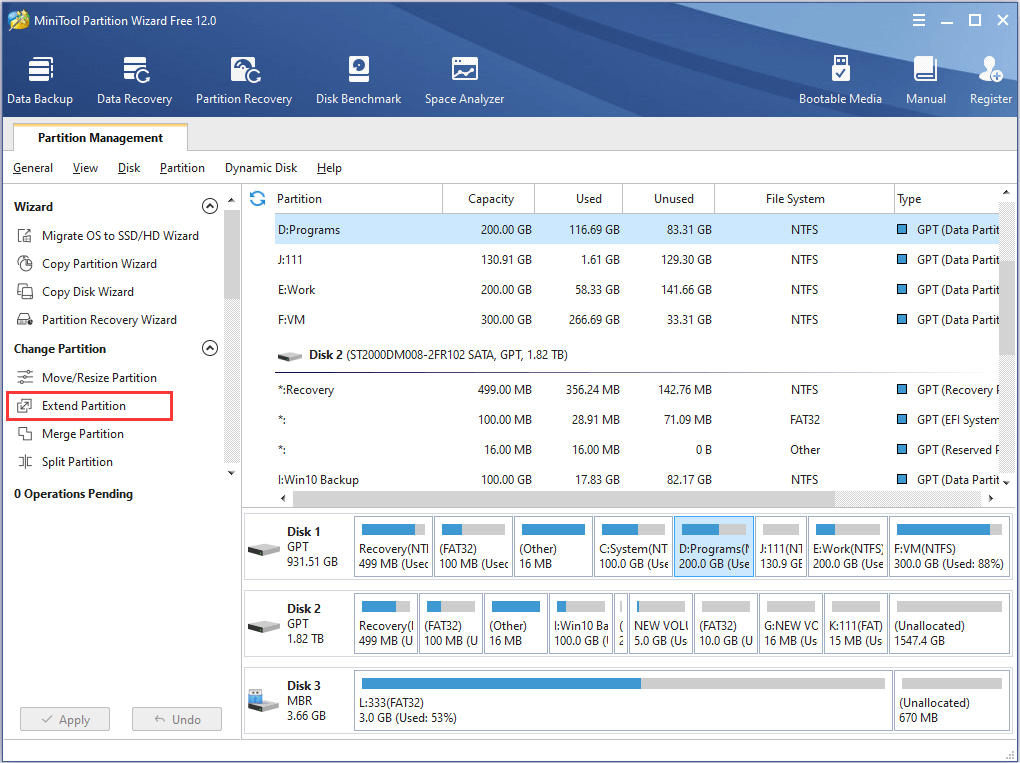Sort by Unused column header
This screenshot has width=1020, height=763.
[669, 198]
